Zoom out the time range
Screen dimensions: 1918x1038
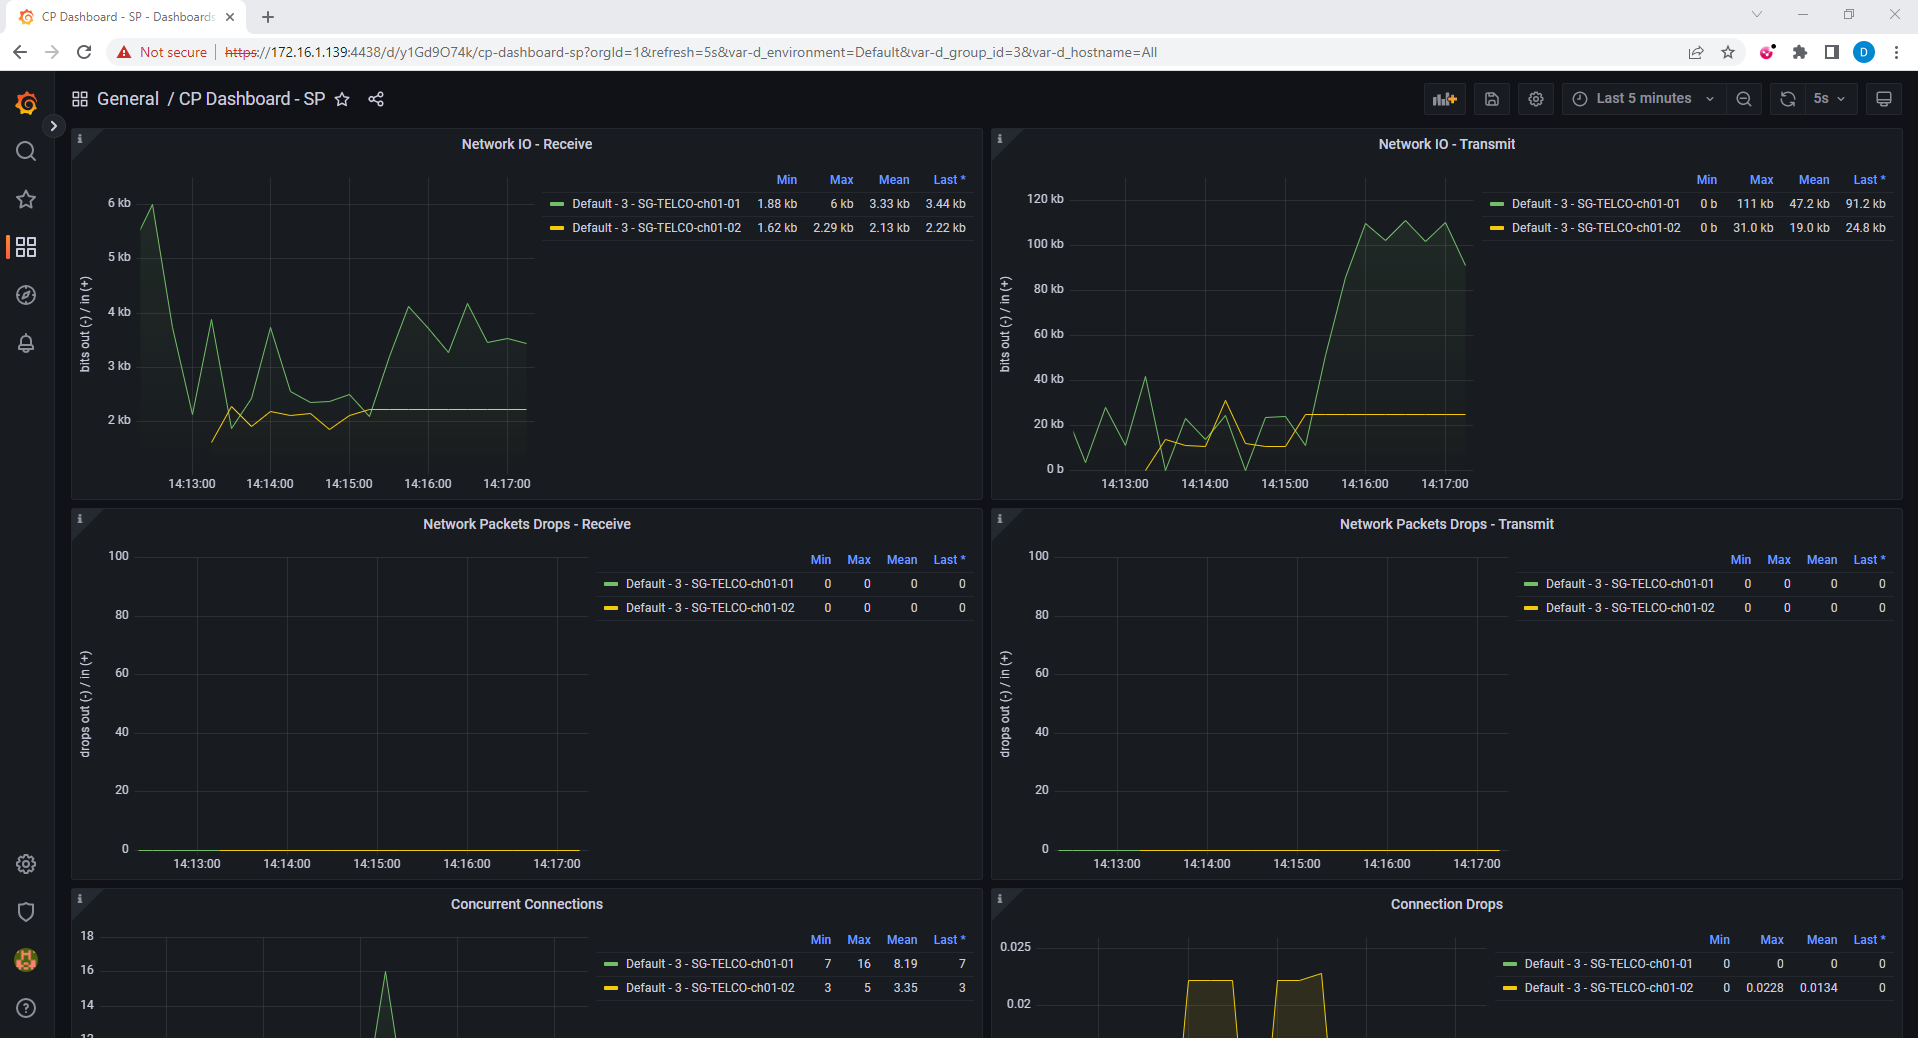coord(1744,99)
